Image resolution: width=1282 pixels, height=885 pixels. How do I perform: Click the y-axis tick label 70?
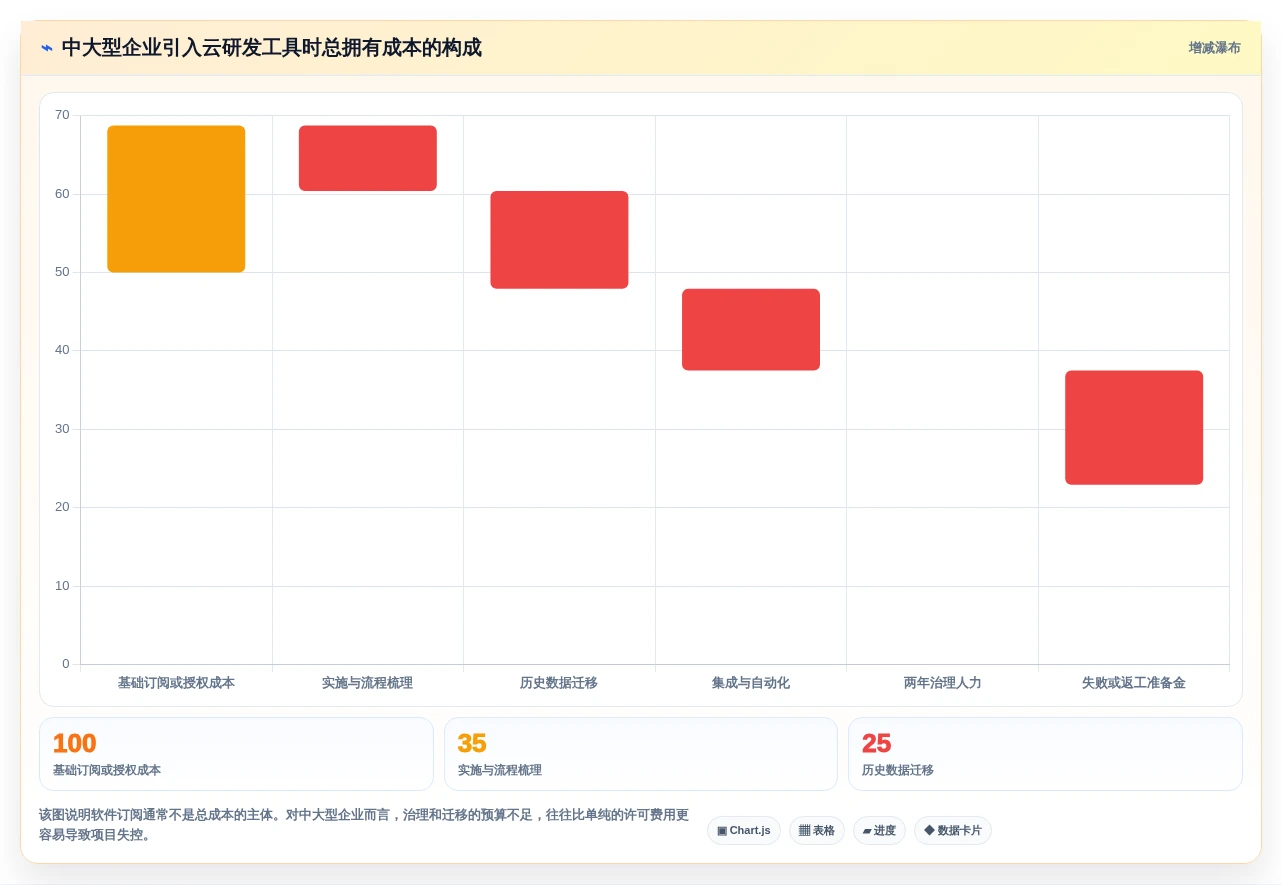tap(62, 115)
